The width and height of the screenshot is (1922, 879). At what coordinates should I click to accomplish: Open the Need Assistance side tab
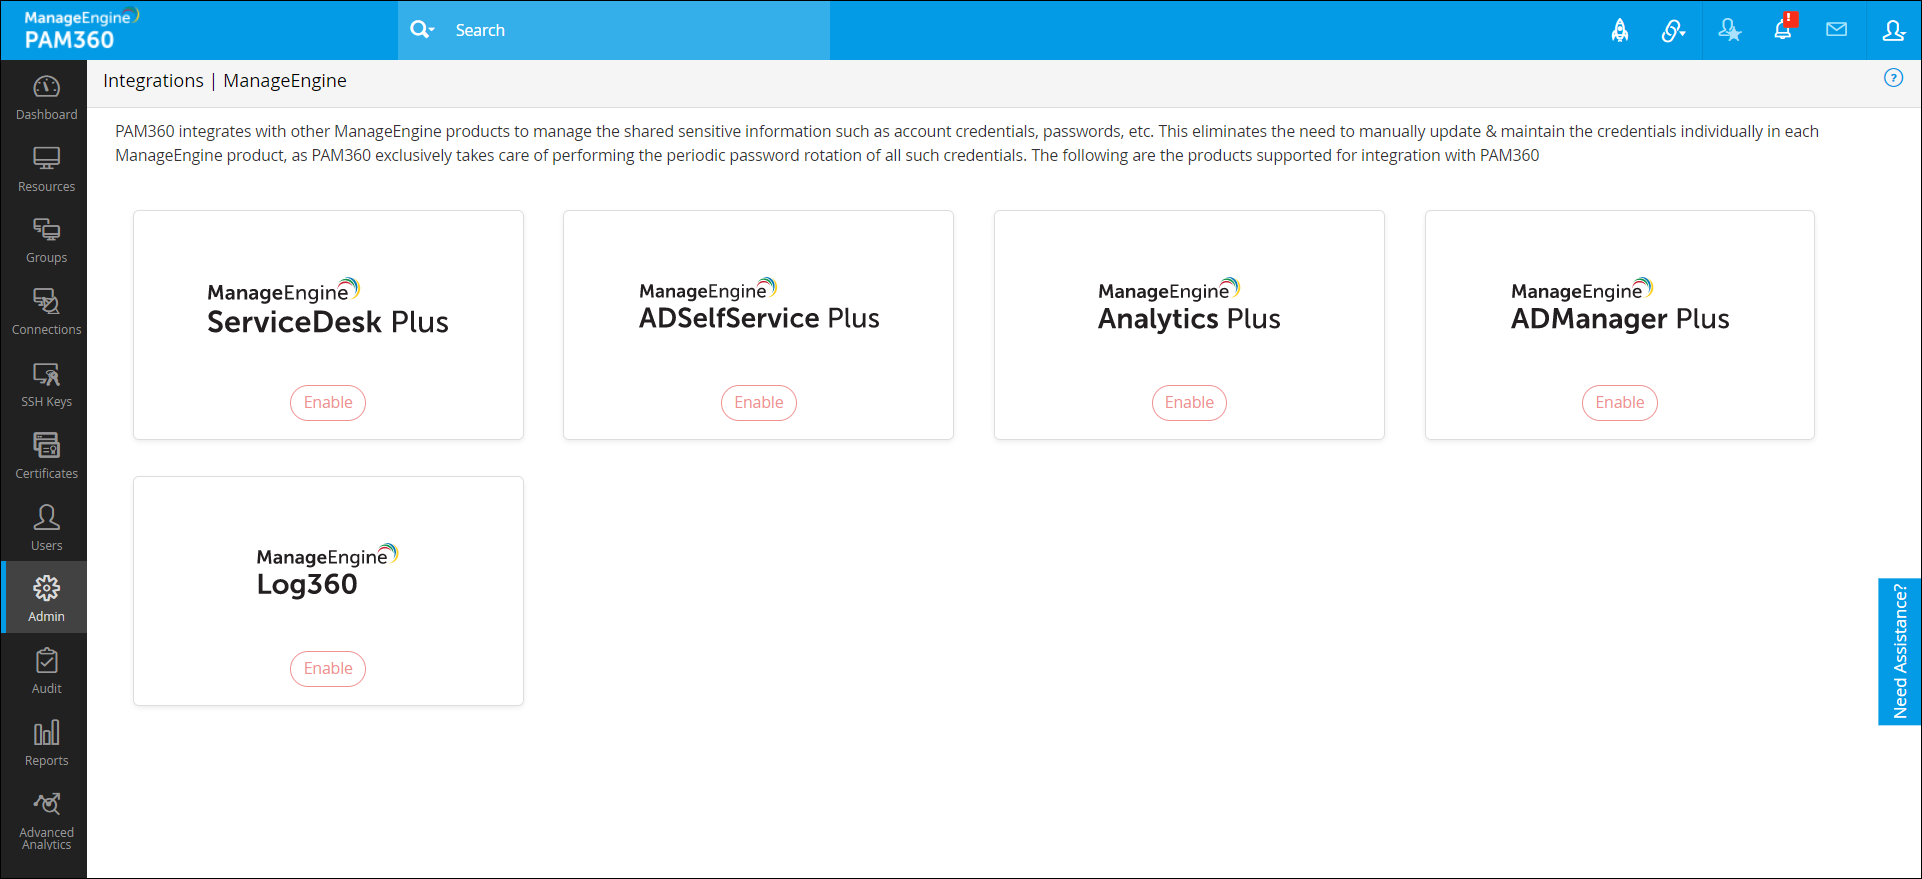coord(1899,651)
